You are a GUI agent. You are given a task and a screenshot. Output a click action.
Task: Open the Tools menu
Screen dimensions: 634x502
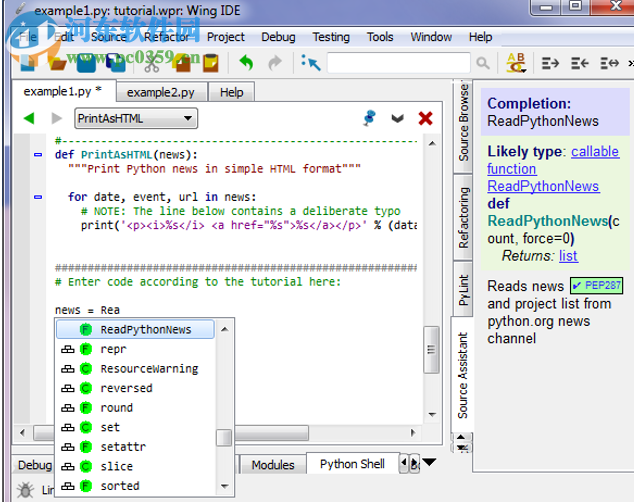click(380, 37)
